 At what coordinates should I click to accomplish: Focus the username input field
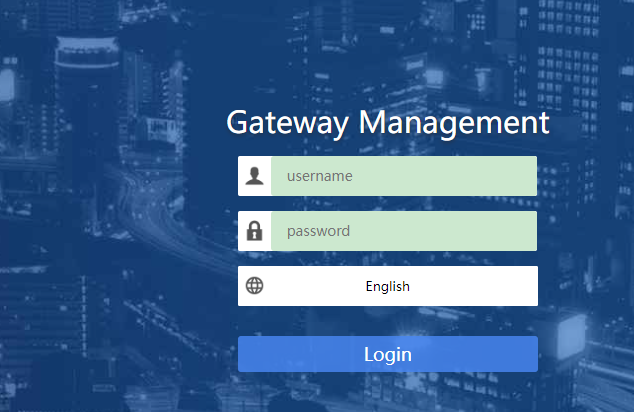point(404,176)
